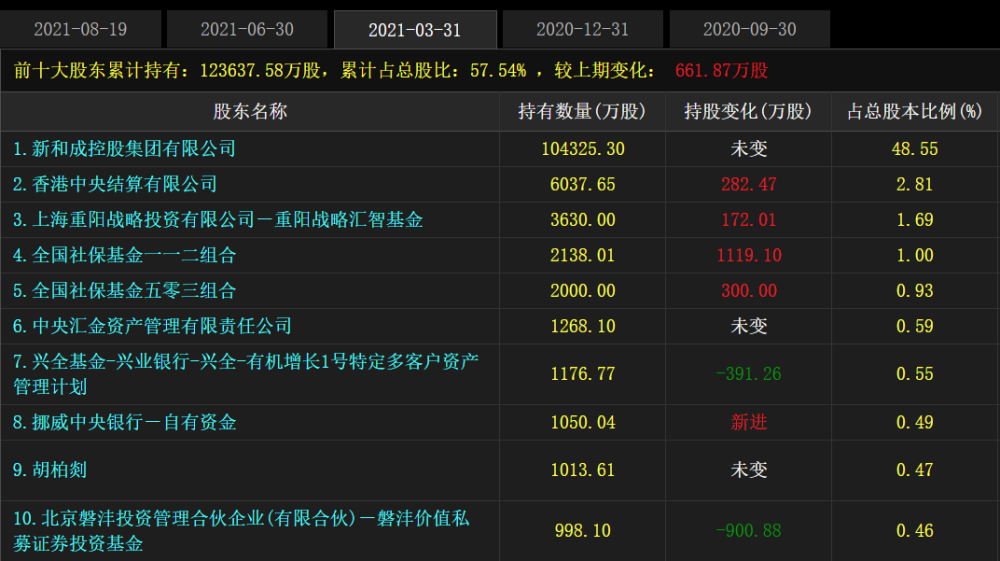The height and width of the screenshot is (561, 1000).
Task: Click the change value -391.26
Action: [x=749, y=374]
